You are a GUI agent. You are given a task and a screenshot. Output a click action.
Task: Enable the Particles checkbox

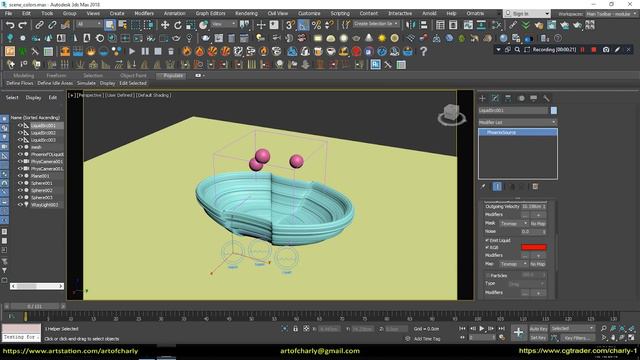[487, 276]
